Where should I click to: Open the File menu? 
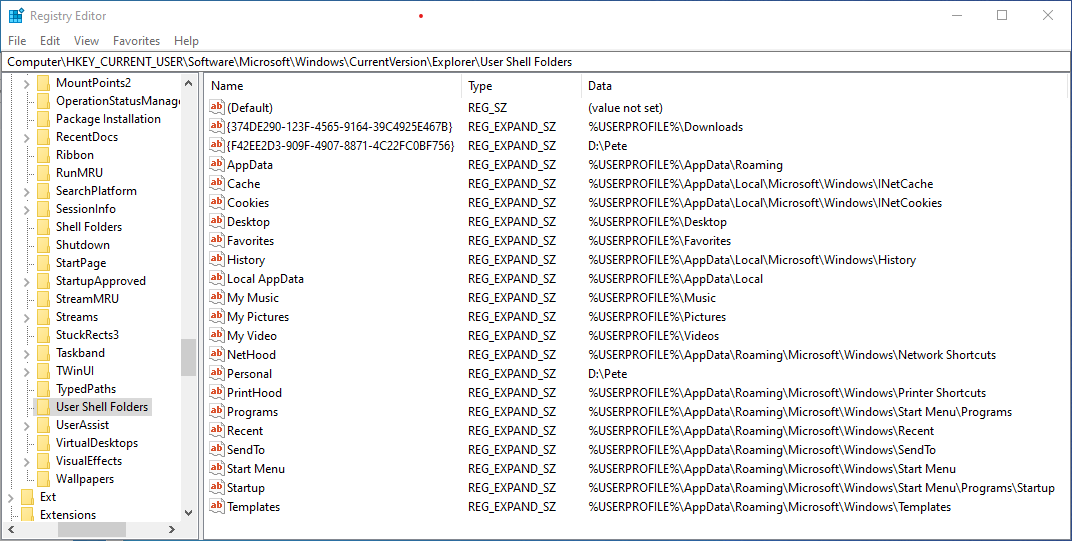click(x=17, y=41)
